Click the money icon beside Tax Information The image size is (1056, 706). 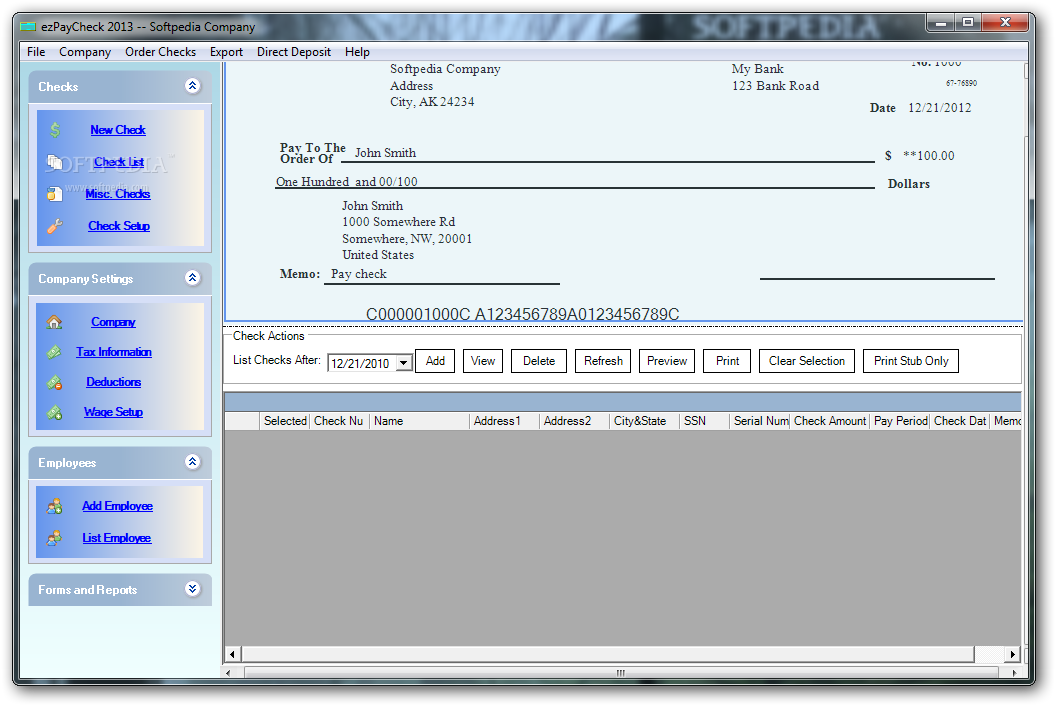55,352
